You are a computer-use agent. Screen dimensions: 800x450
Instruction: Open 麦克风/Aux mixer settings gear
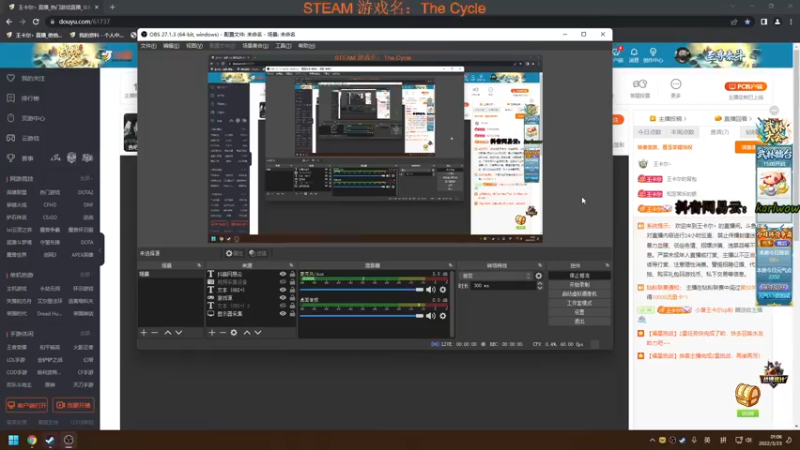tap(443, 290)
